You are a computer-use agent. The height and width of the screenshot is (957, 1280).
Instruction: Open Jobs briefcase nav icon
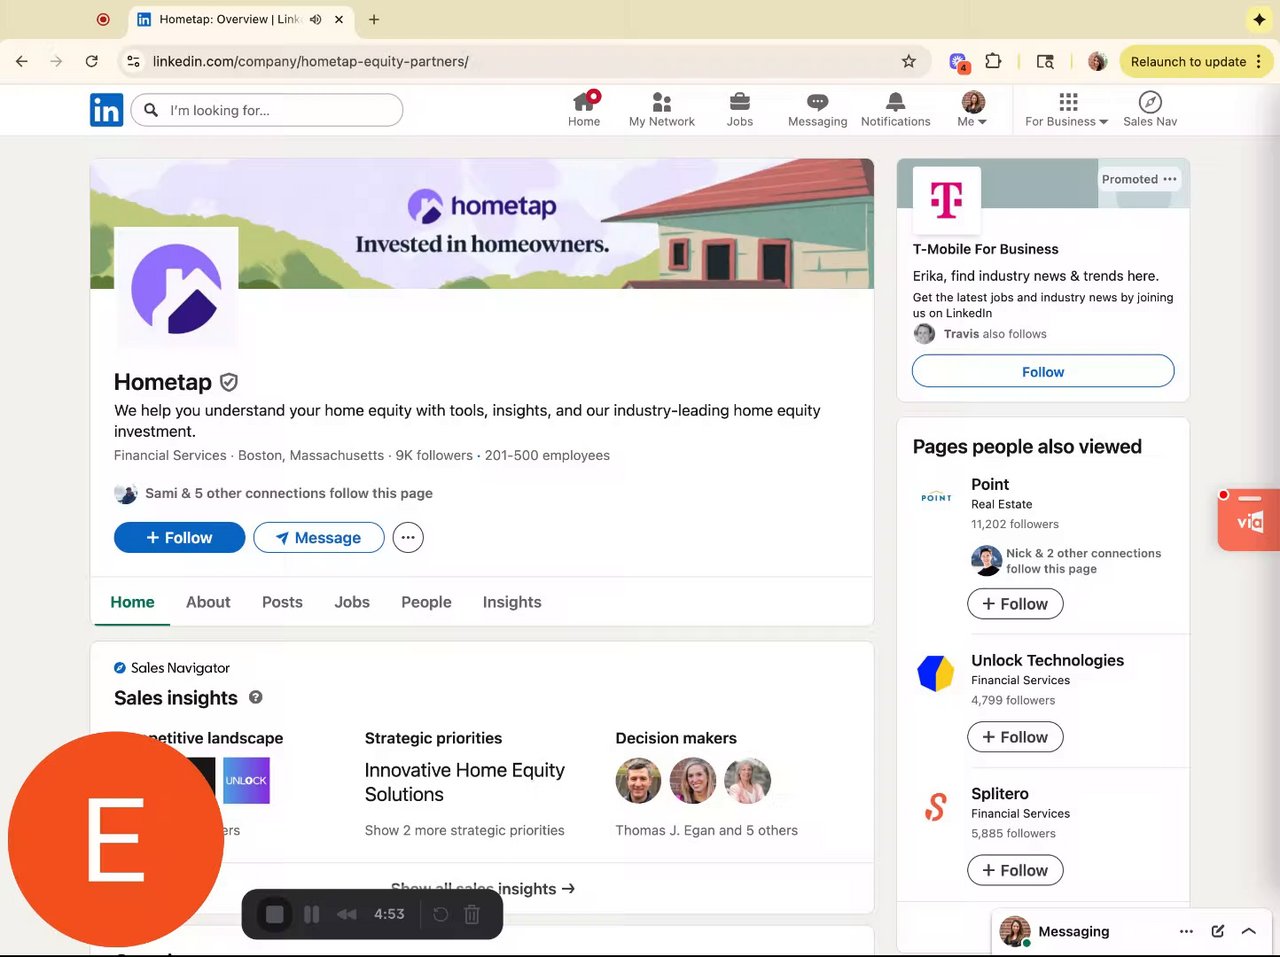740,109
